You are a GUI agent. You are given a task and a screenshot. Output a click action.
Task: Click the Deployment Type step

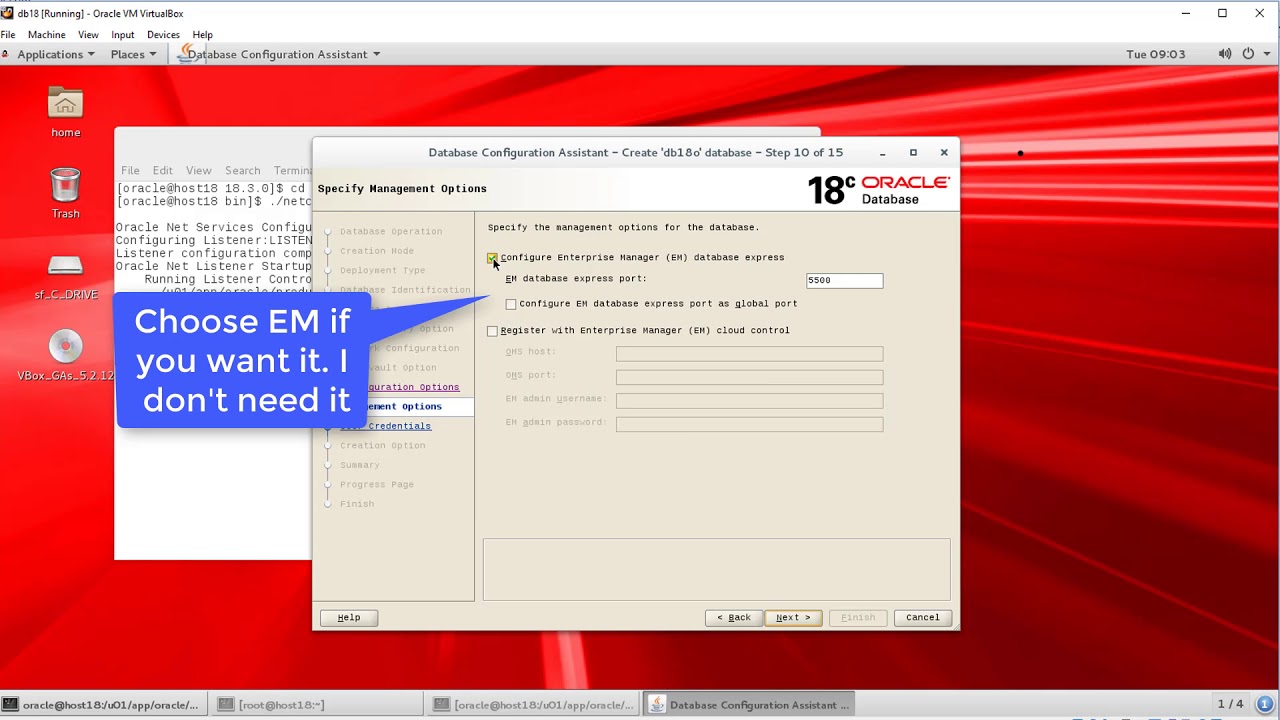382,270
